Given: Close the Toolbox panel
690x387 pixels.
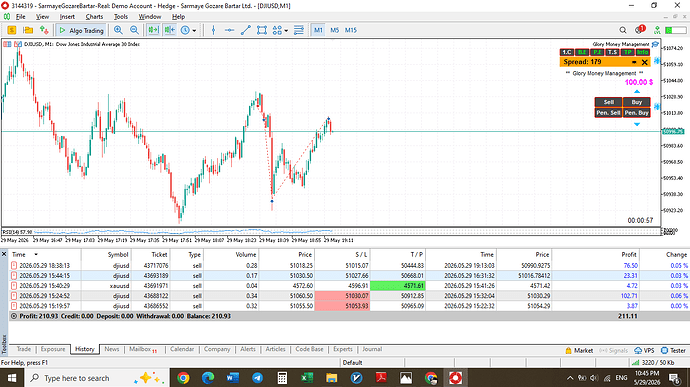Looking at the screenshot, I should point(4,254).
